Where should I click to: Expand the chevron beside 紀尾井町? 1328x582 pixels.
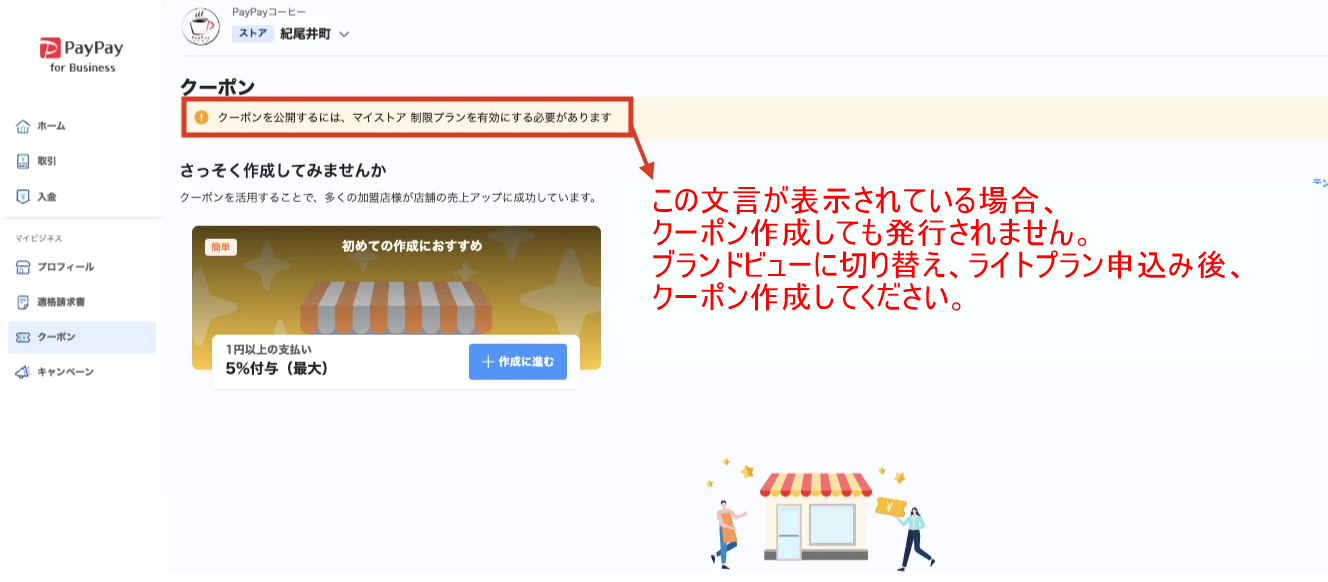pyautogui.click(x=344, y=34)
